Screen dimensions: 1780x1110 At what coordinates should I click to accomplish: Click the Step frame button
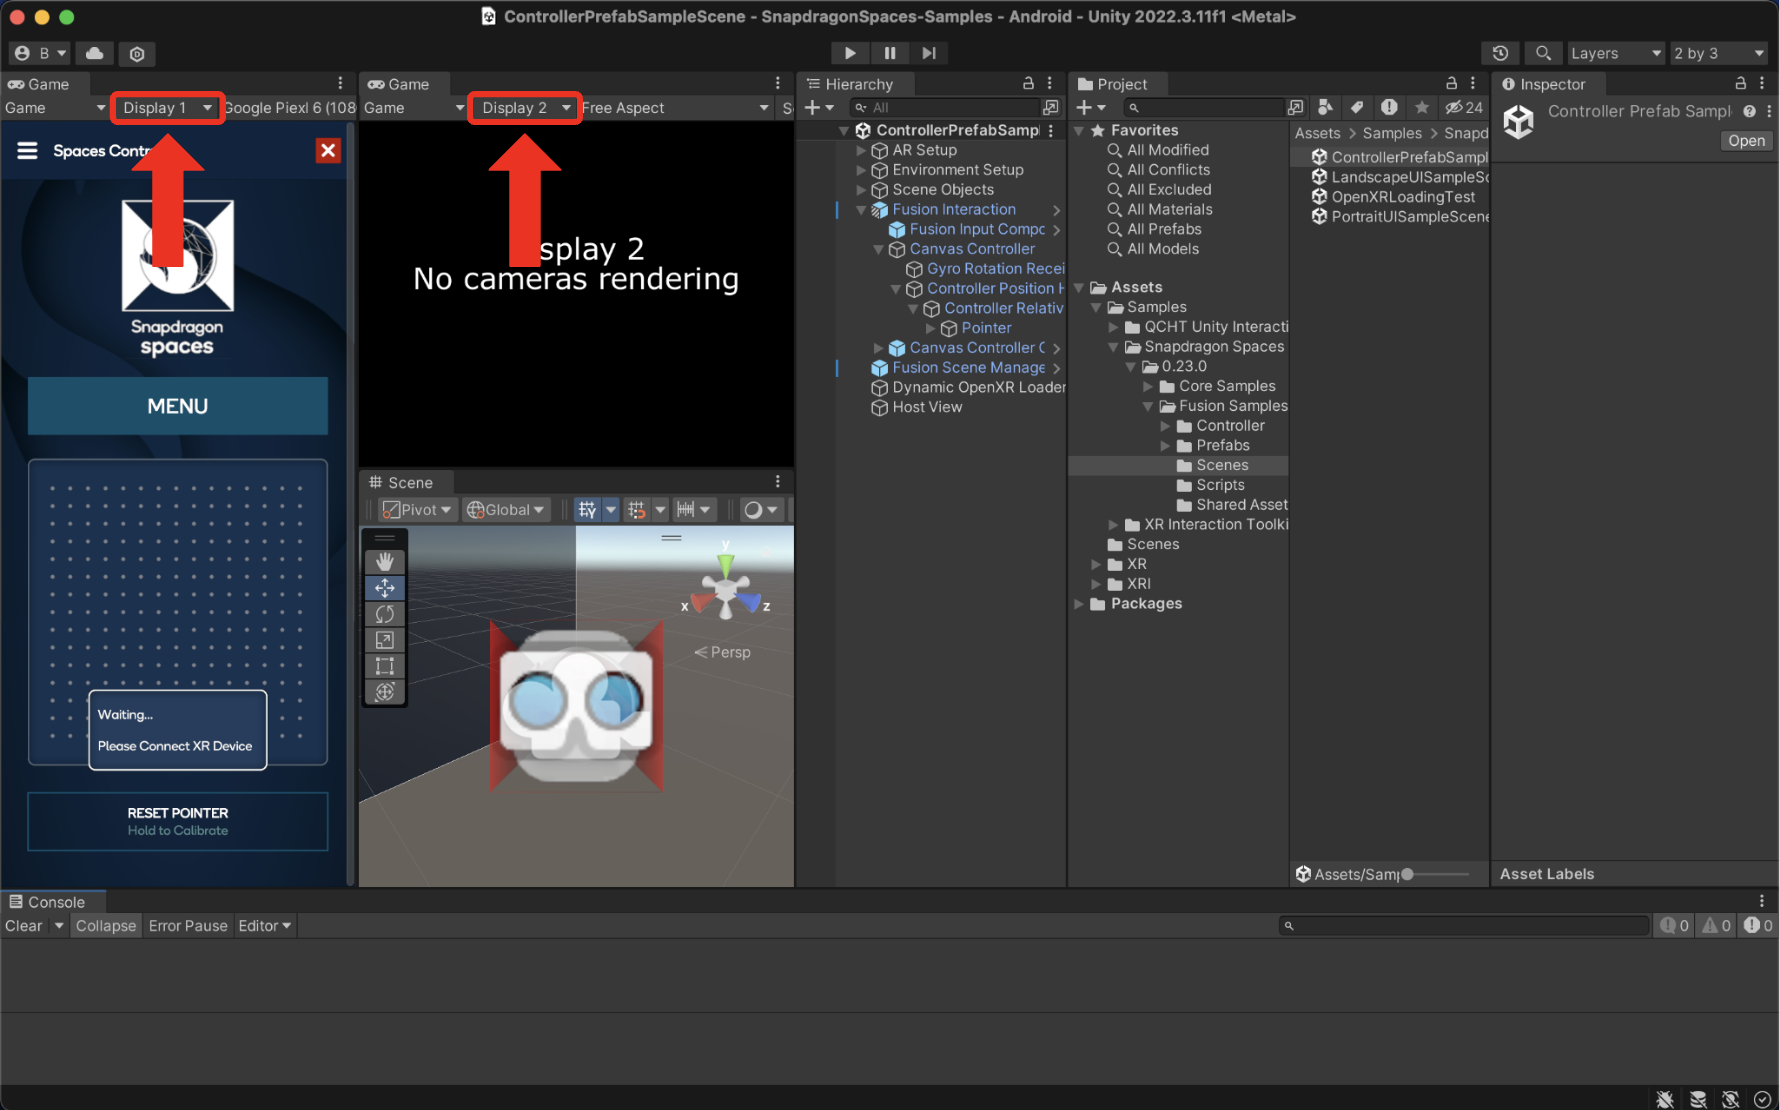(x=928, y=53)
